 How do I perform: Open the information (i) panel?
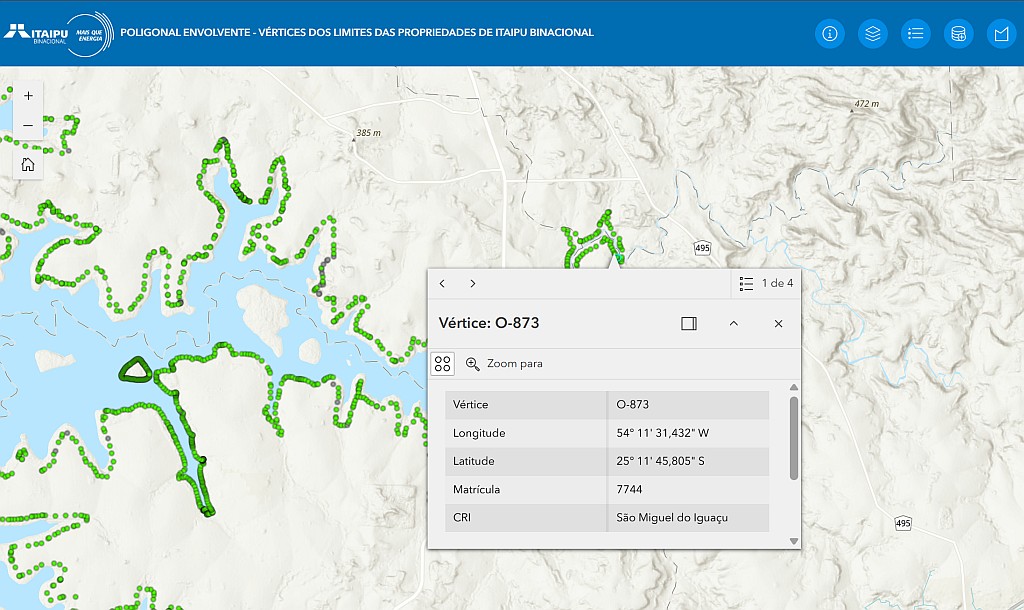(x=830, y=33)
